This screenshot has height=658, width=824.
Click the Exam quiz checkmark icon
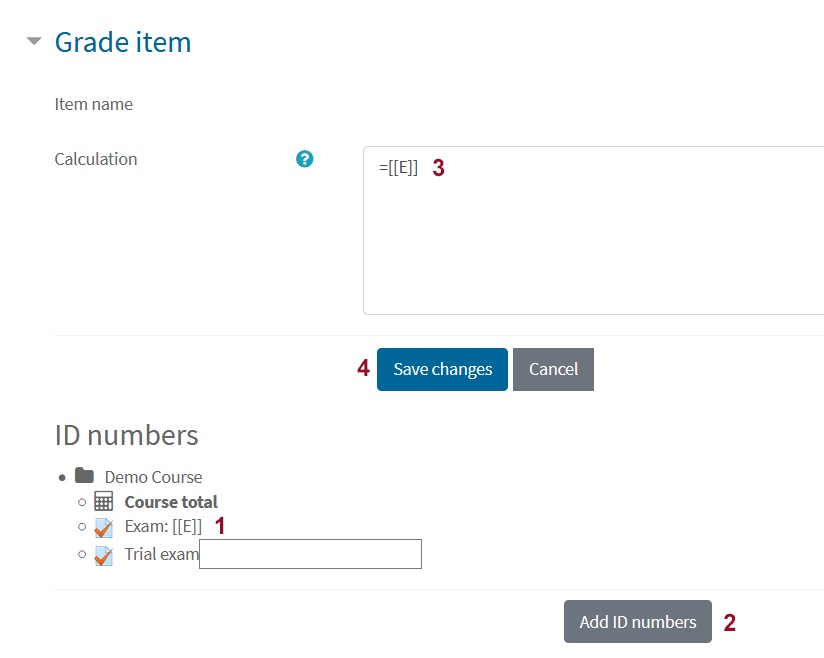pos(104,528)
